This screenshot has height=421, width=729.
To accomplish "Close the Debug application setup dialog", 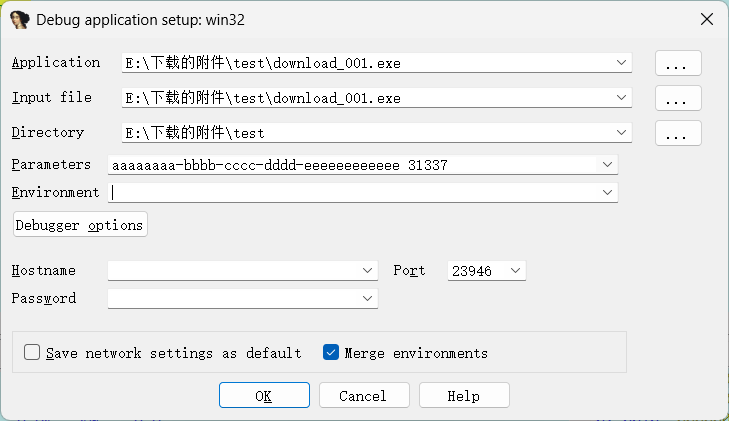I will (x=707, y=20).
